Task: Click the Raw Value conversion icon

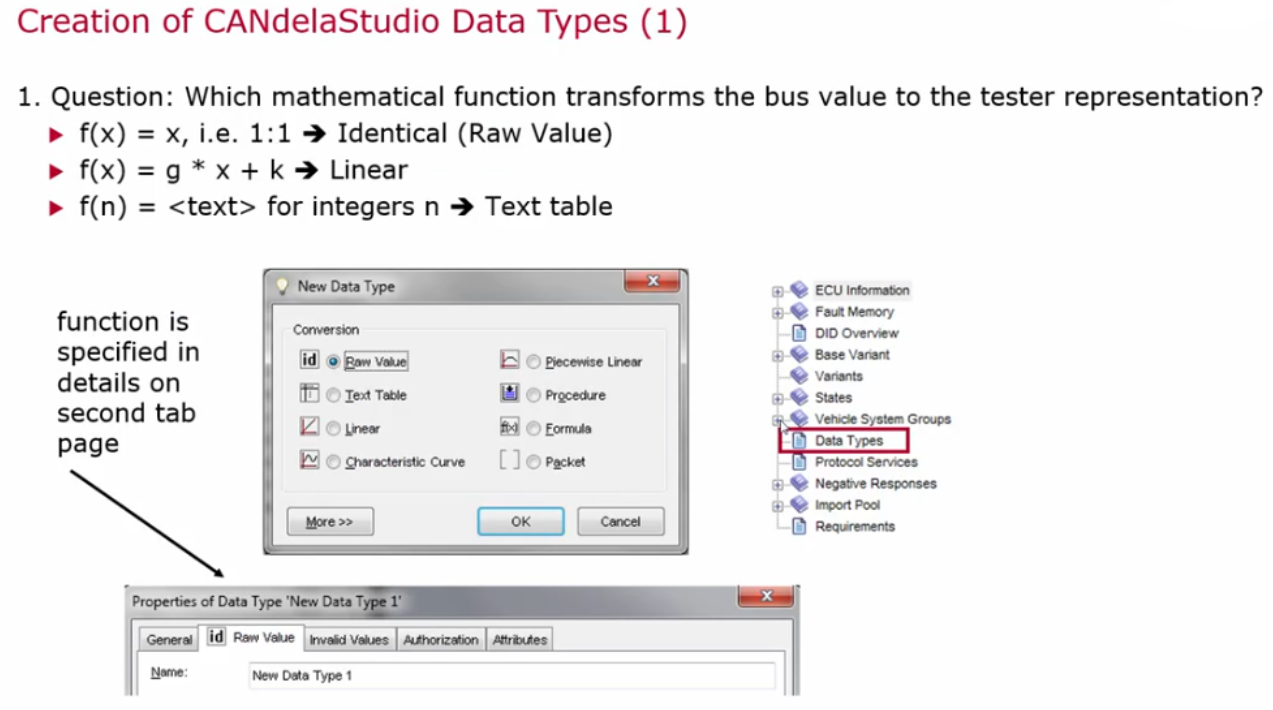Action: point(309,361)
